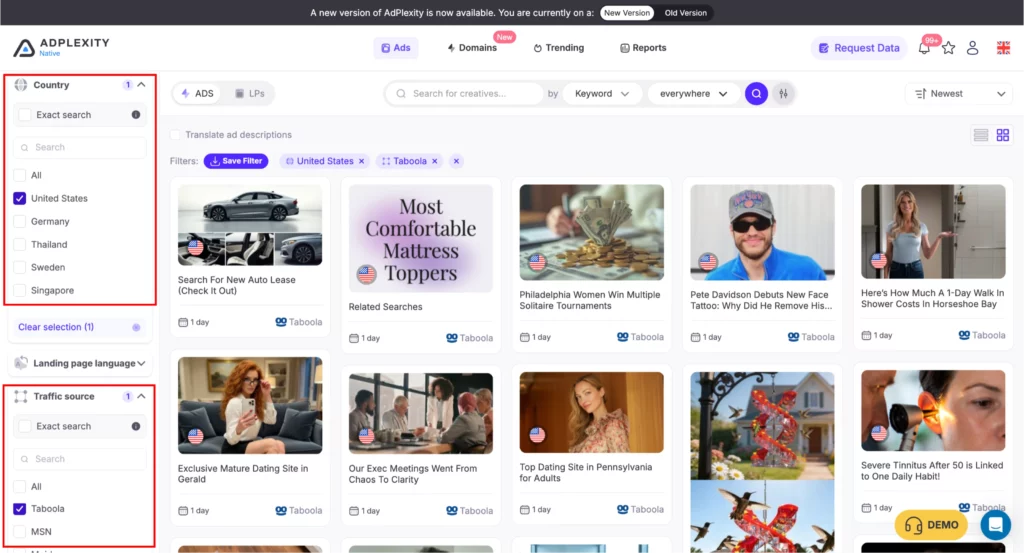
Task: Uncheck the Taboola traffic source checkbox
Action: click(20, 509)
